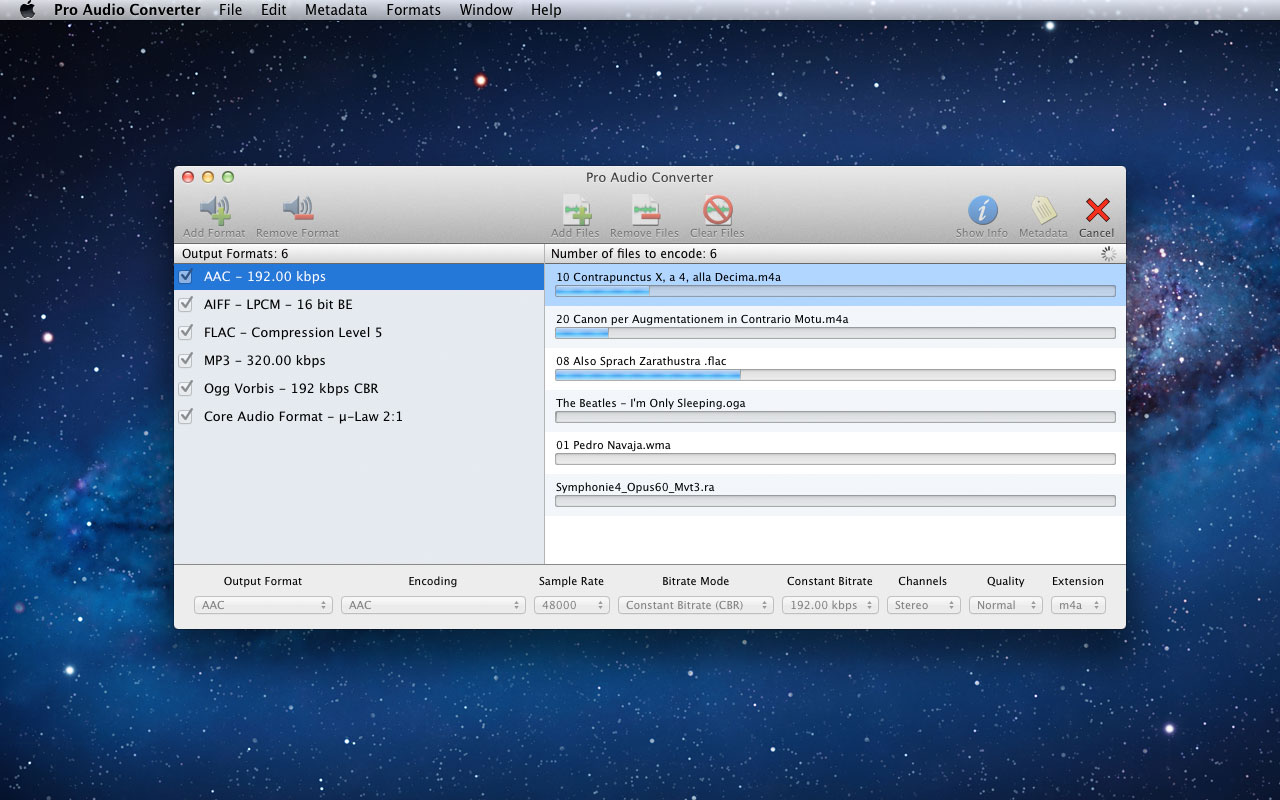Toggle the MP3 – 320.00 kbps checkbox

tap(185, 360)
